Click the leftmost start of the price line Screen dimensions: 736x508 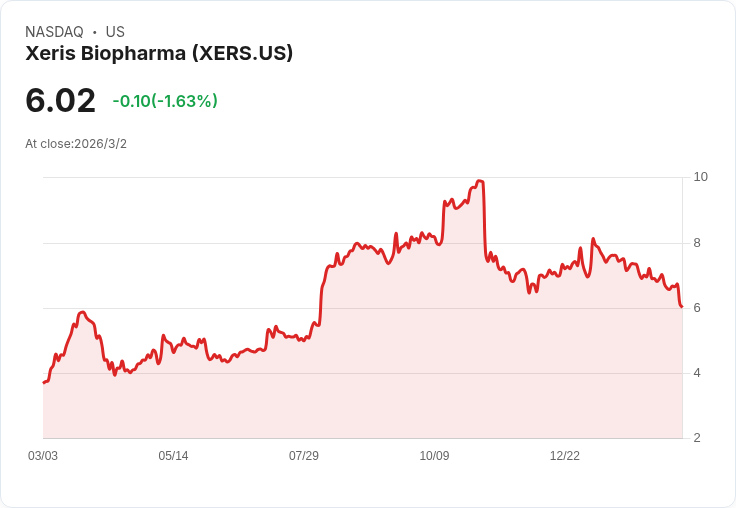point(44,382)
